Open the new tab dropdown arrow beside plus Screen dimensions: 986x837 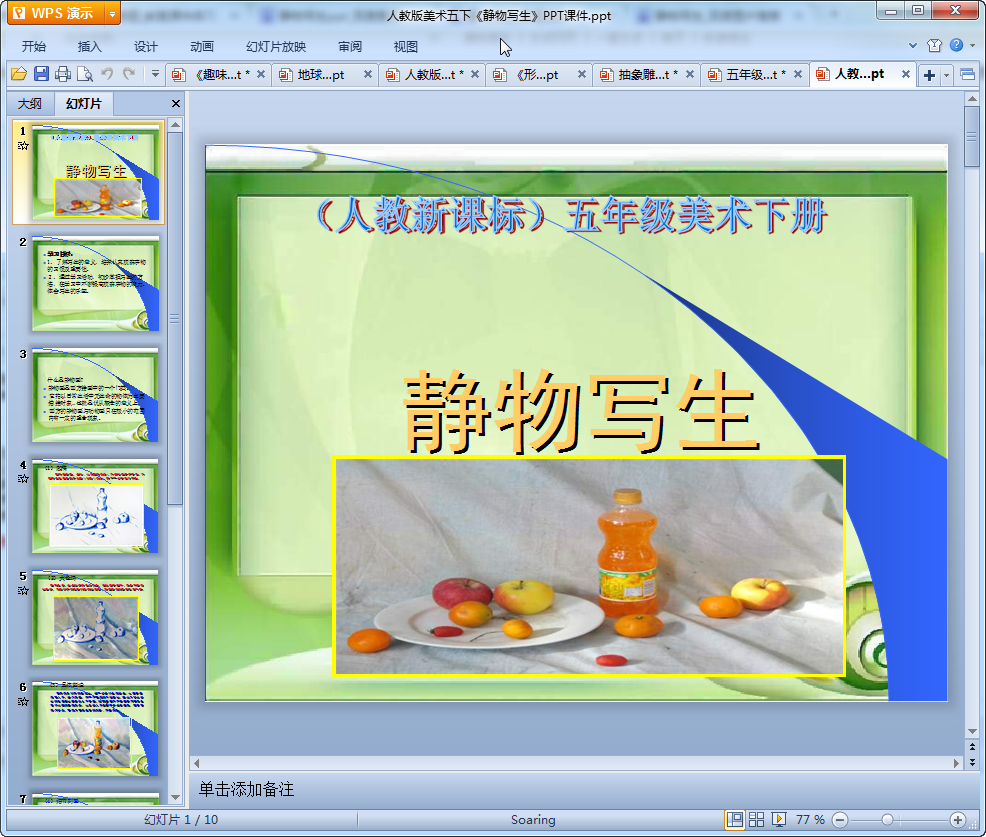(x=946, y=75)
